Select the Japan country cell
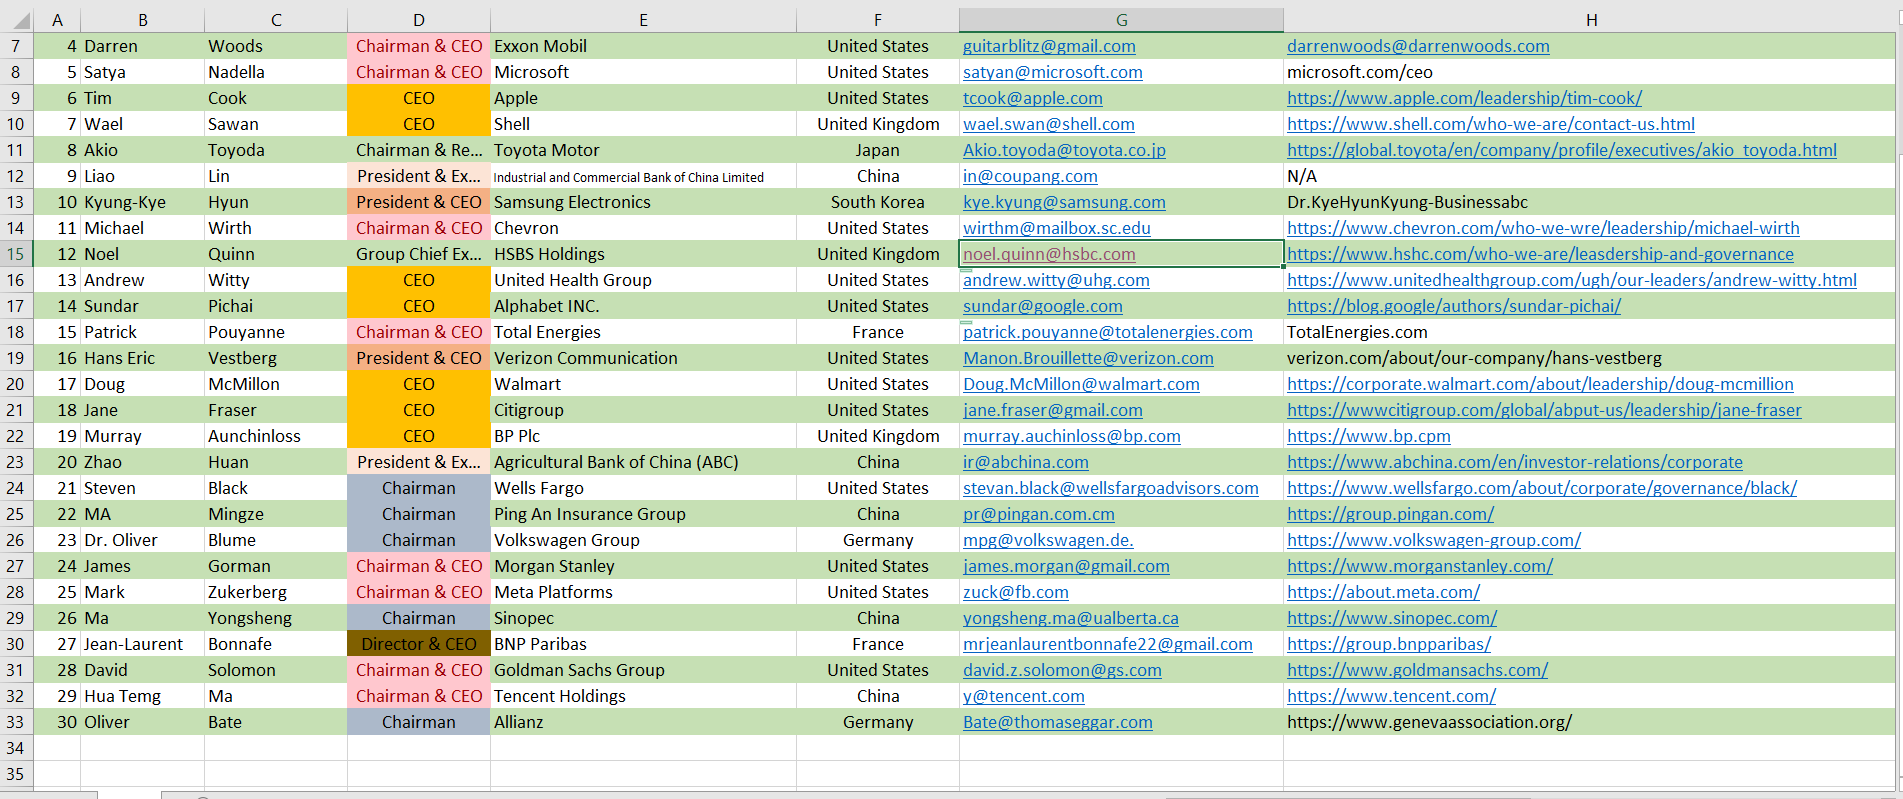 click(x=877, y=150)
